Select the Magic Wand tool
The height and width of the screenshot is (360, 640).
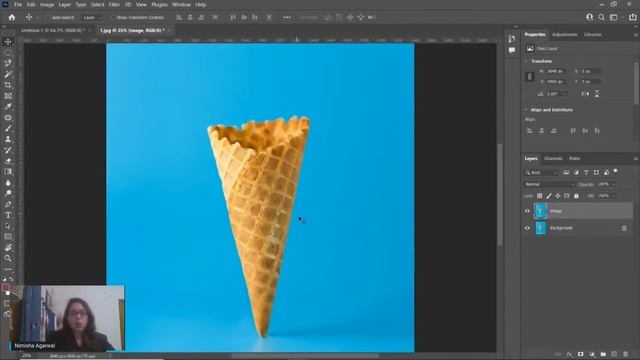tap(8, 74)
